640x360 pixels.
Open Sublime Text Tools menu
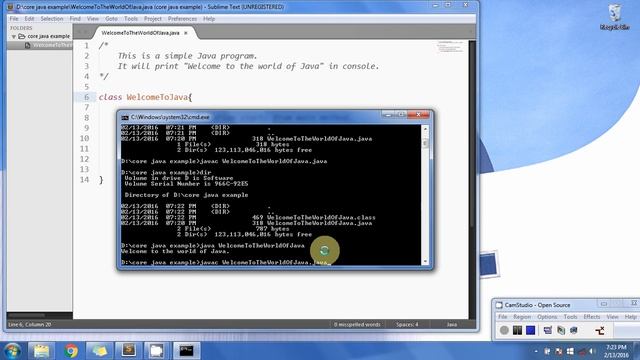pos(131,19)
